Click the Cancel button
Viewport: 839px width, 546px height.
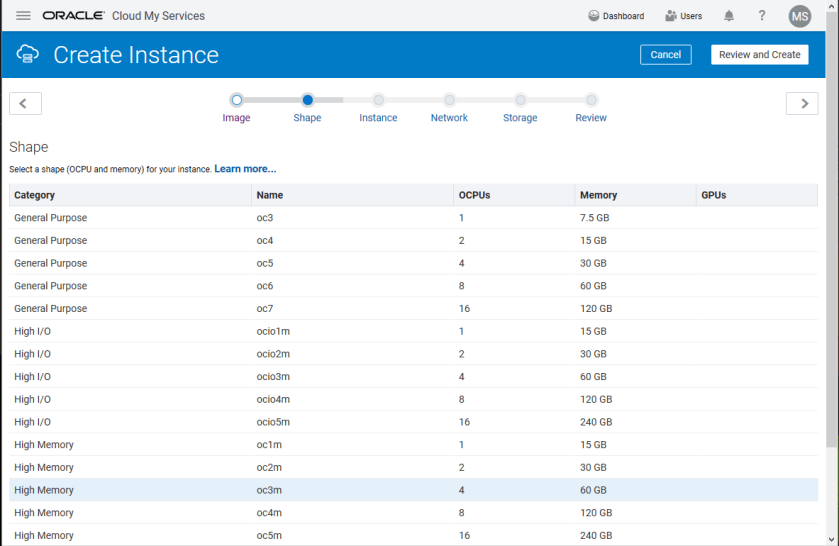click(x=665, y=54)
